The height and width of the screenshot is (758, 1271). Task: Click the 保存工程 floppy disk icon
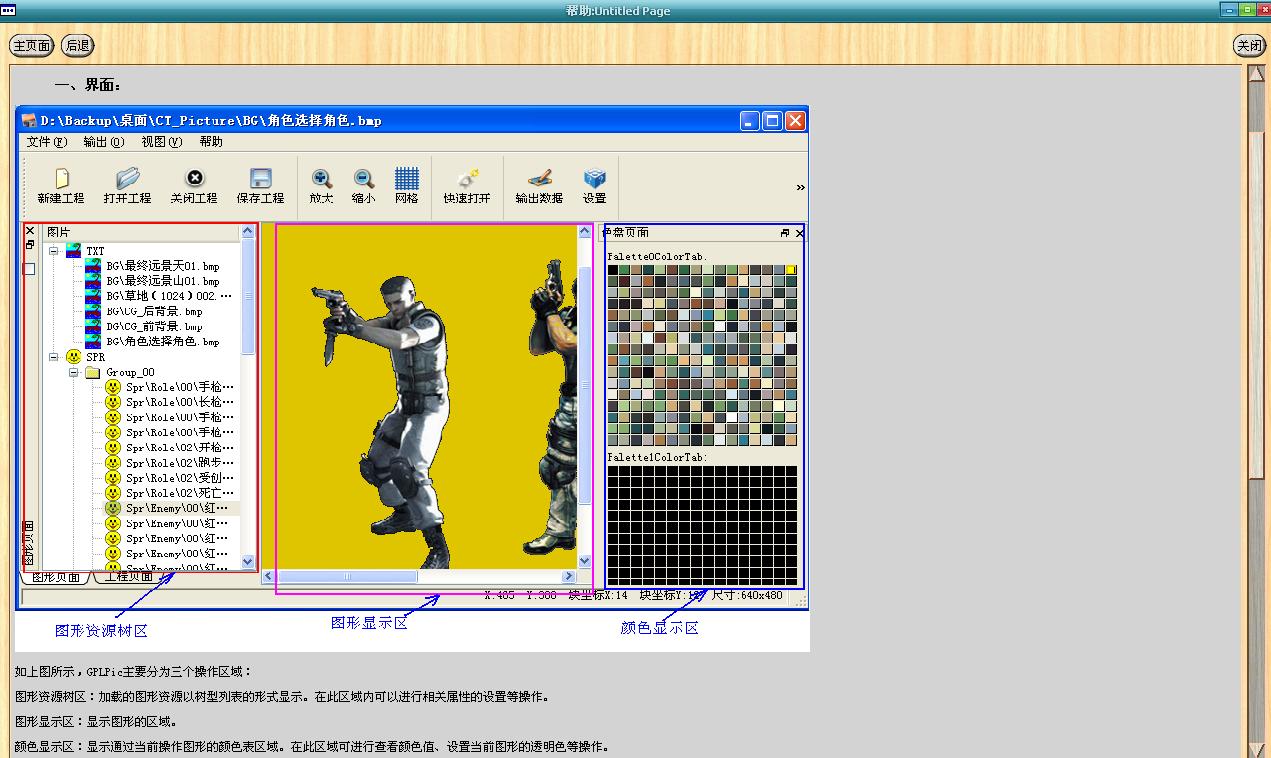[261, 179]
